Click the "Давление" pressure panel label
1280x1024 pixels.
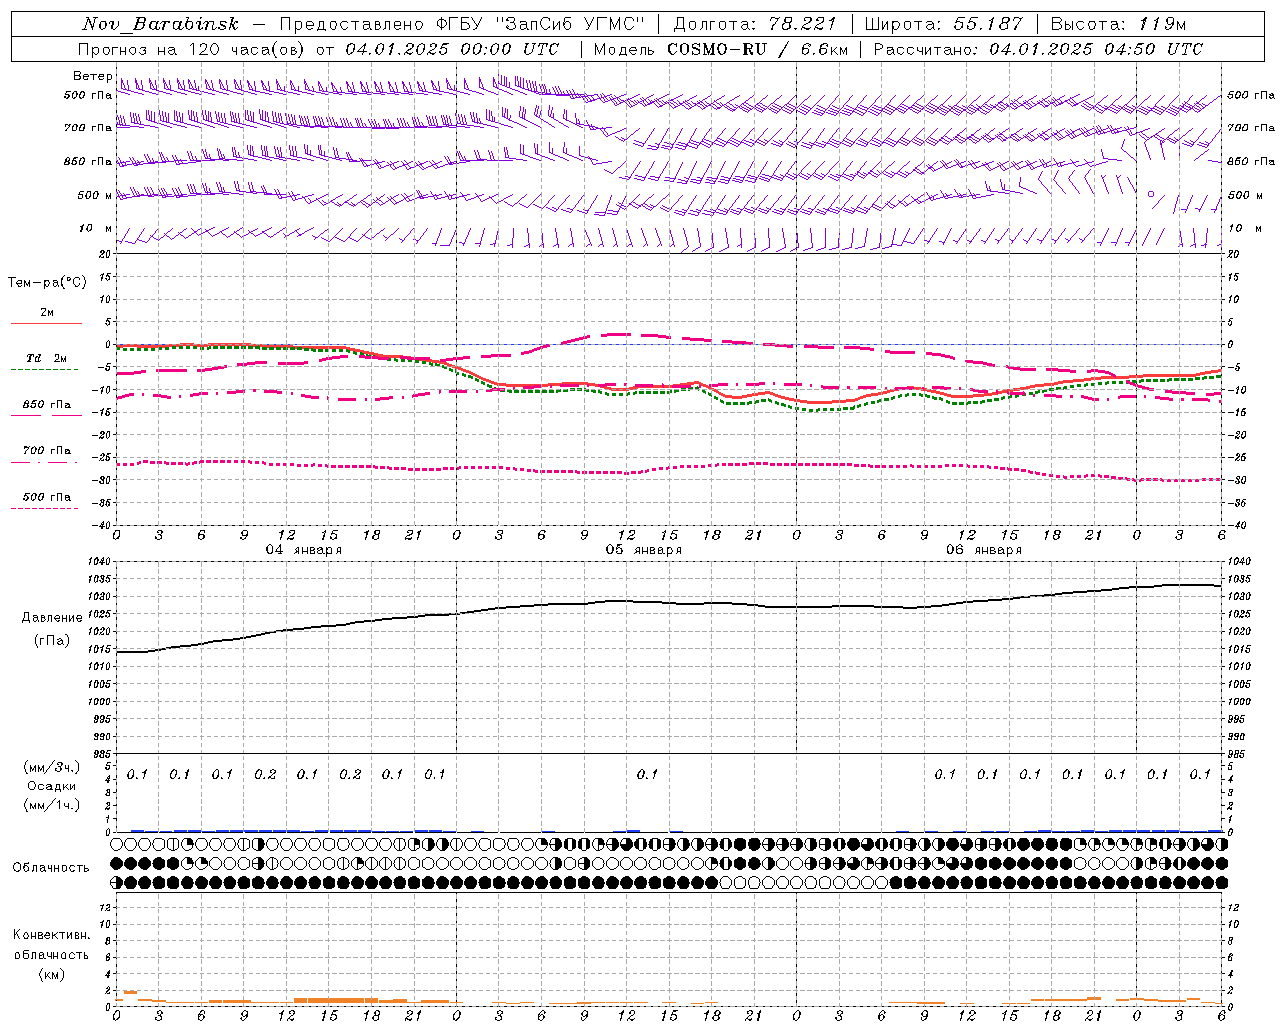tap(51, 617)
